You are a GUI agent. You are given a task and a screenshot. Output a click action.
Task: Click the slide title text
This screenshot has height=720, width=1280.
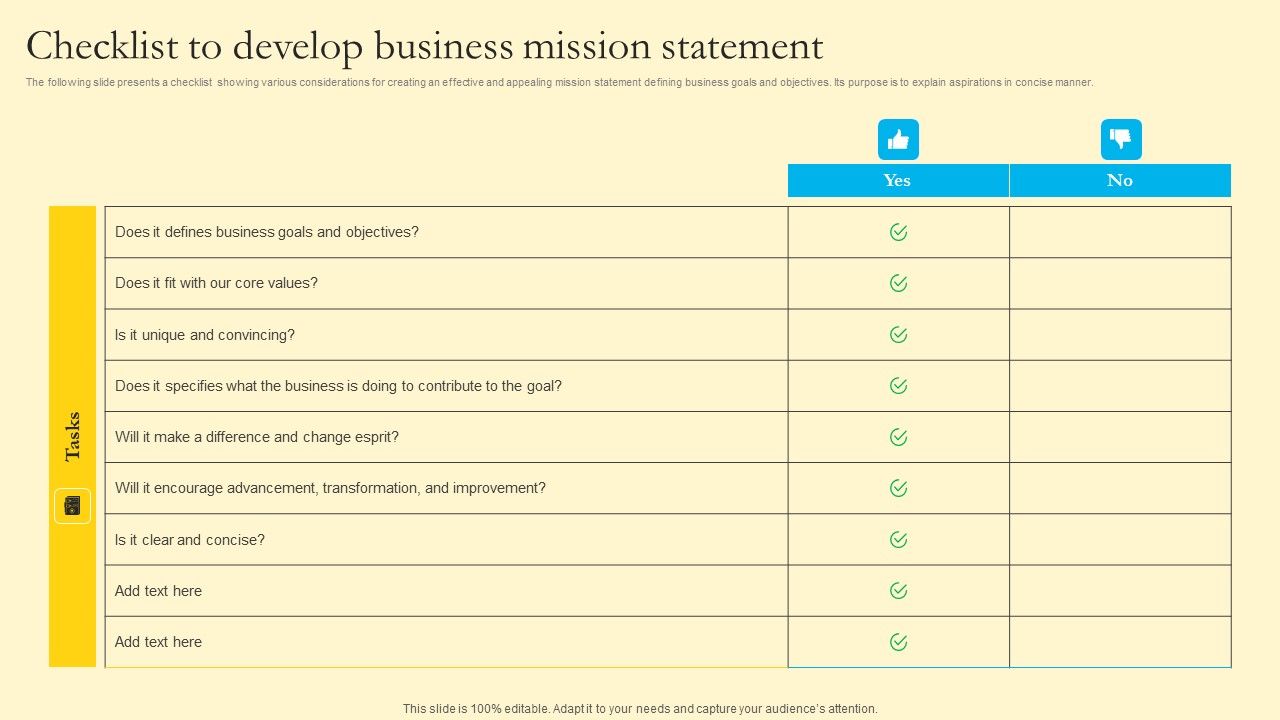(425, 47)
